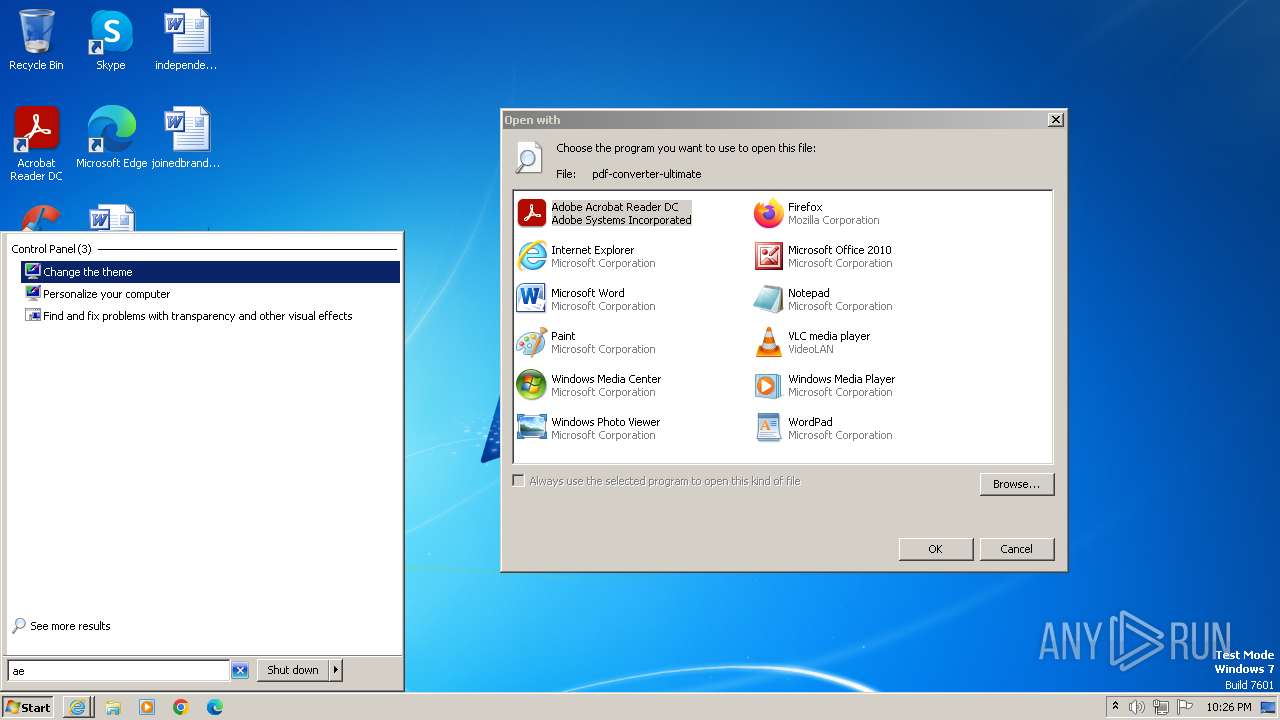Show hidden tray icons arrow
Screen dimensions: 1280x720
[x=1115, y=707]
